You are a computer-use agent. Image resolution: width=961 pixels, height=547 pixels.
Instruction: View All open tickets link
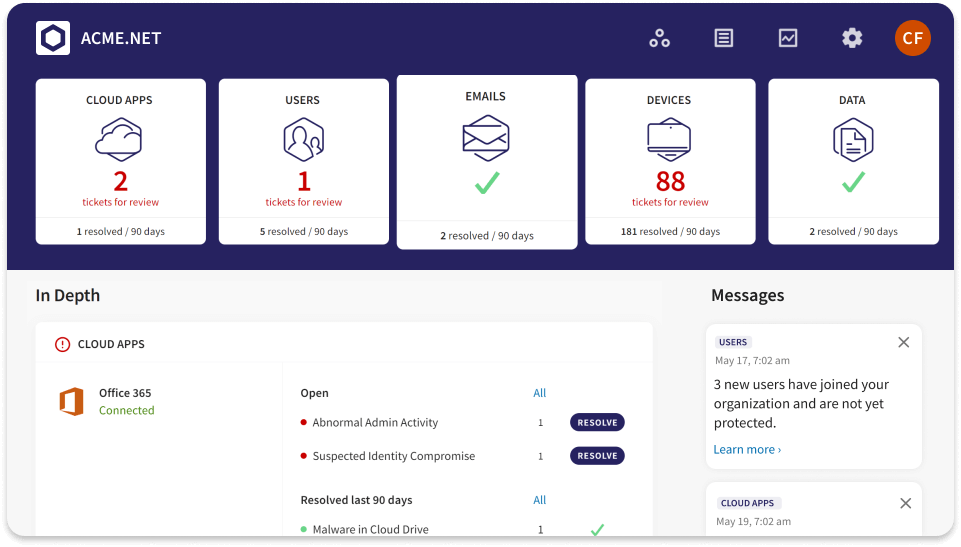540,393
